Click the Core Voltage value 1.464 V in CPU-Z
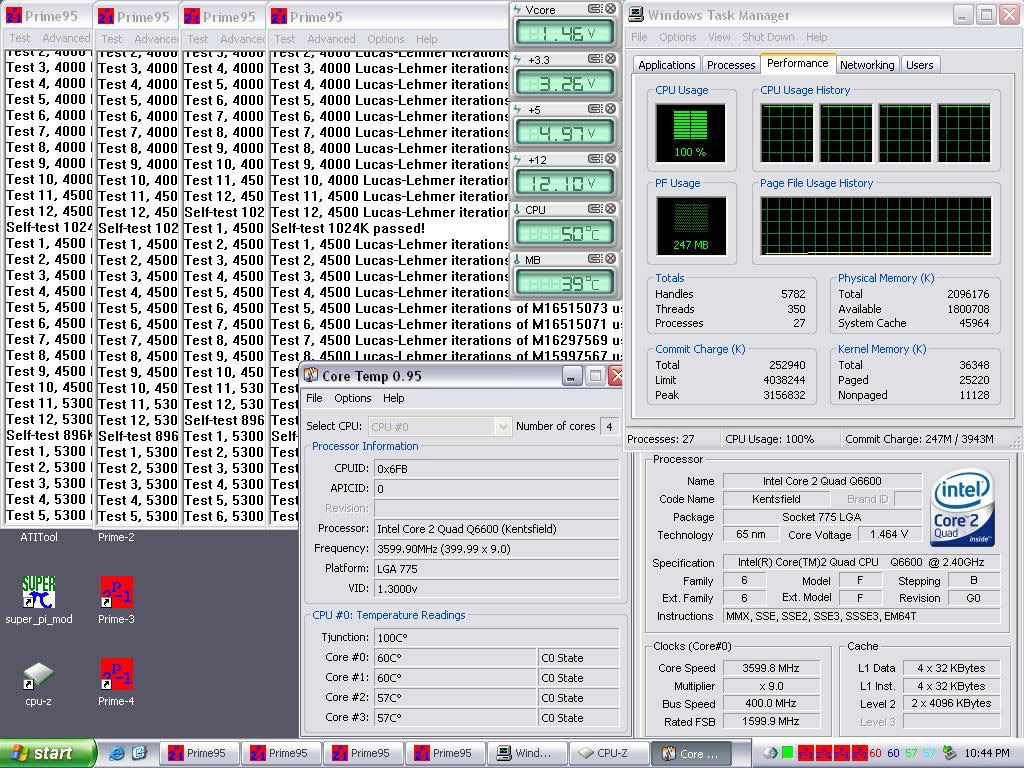This screenshot has height=768, width=1024. click(889, 534)
